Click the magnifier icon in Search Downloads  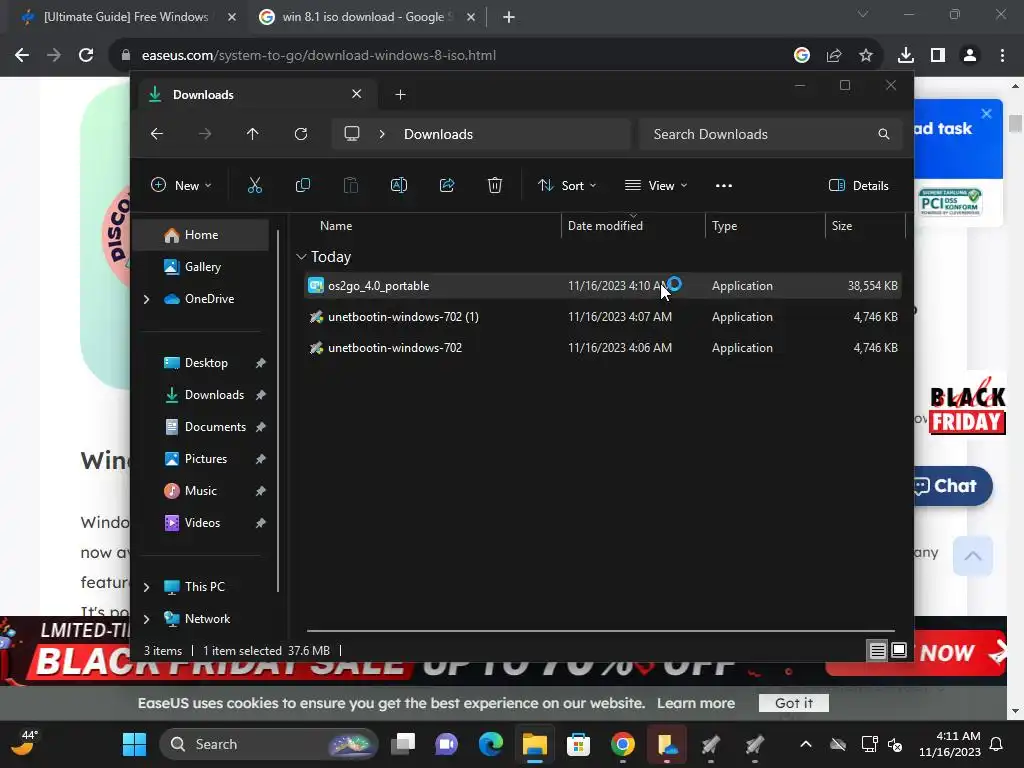coord(884,134)
